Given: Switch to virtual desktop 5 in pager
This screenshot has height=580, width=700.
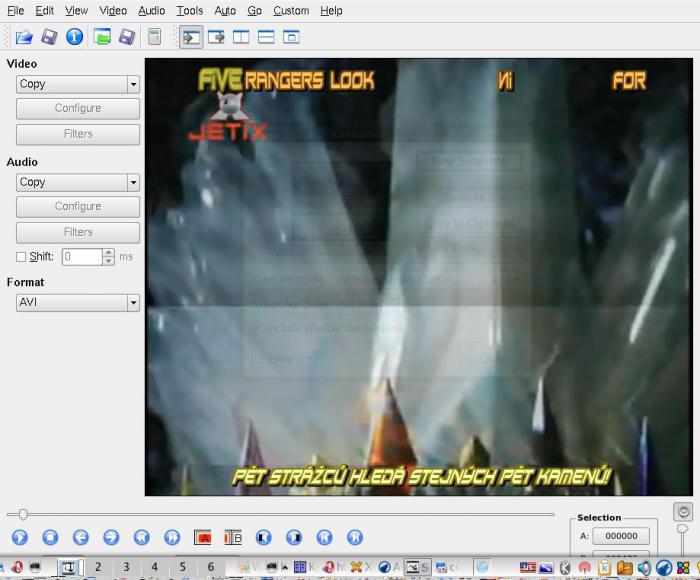Looking at the screenshot, I should [183, 567].
